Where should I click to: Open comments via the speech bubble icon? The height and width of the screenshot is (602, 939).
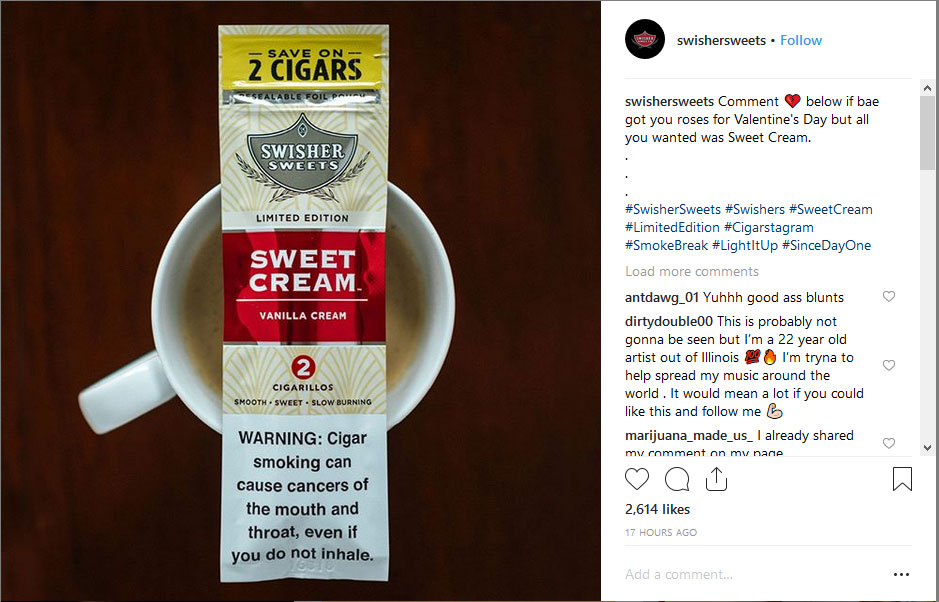(x=677, y=479)
